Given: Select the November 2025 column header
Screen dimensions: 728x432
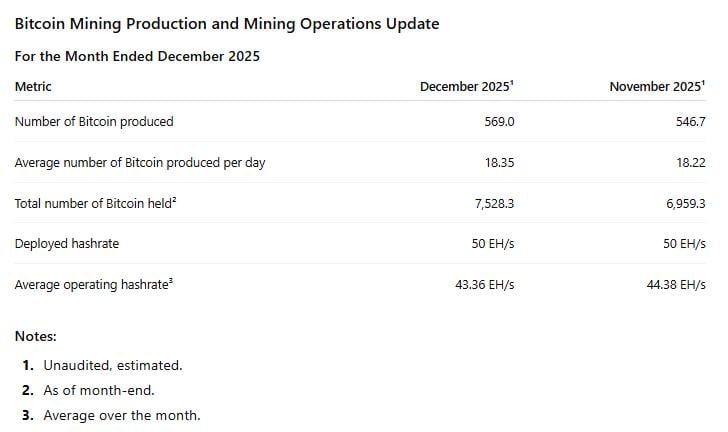Looking at the screenshot, I should [x=657, y=87].
